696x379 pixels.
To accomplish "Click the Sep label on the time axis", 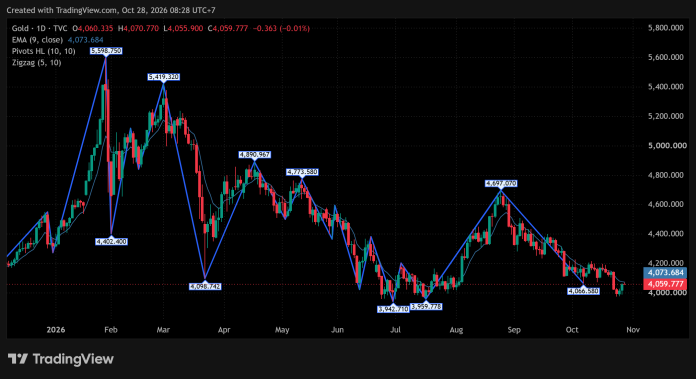I will click(x=514, y=330).
